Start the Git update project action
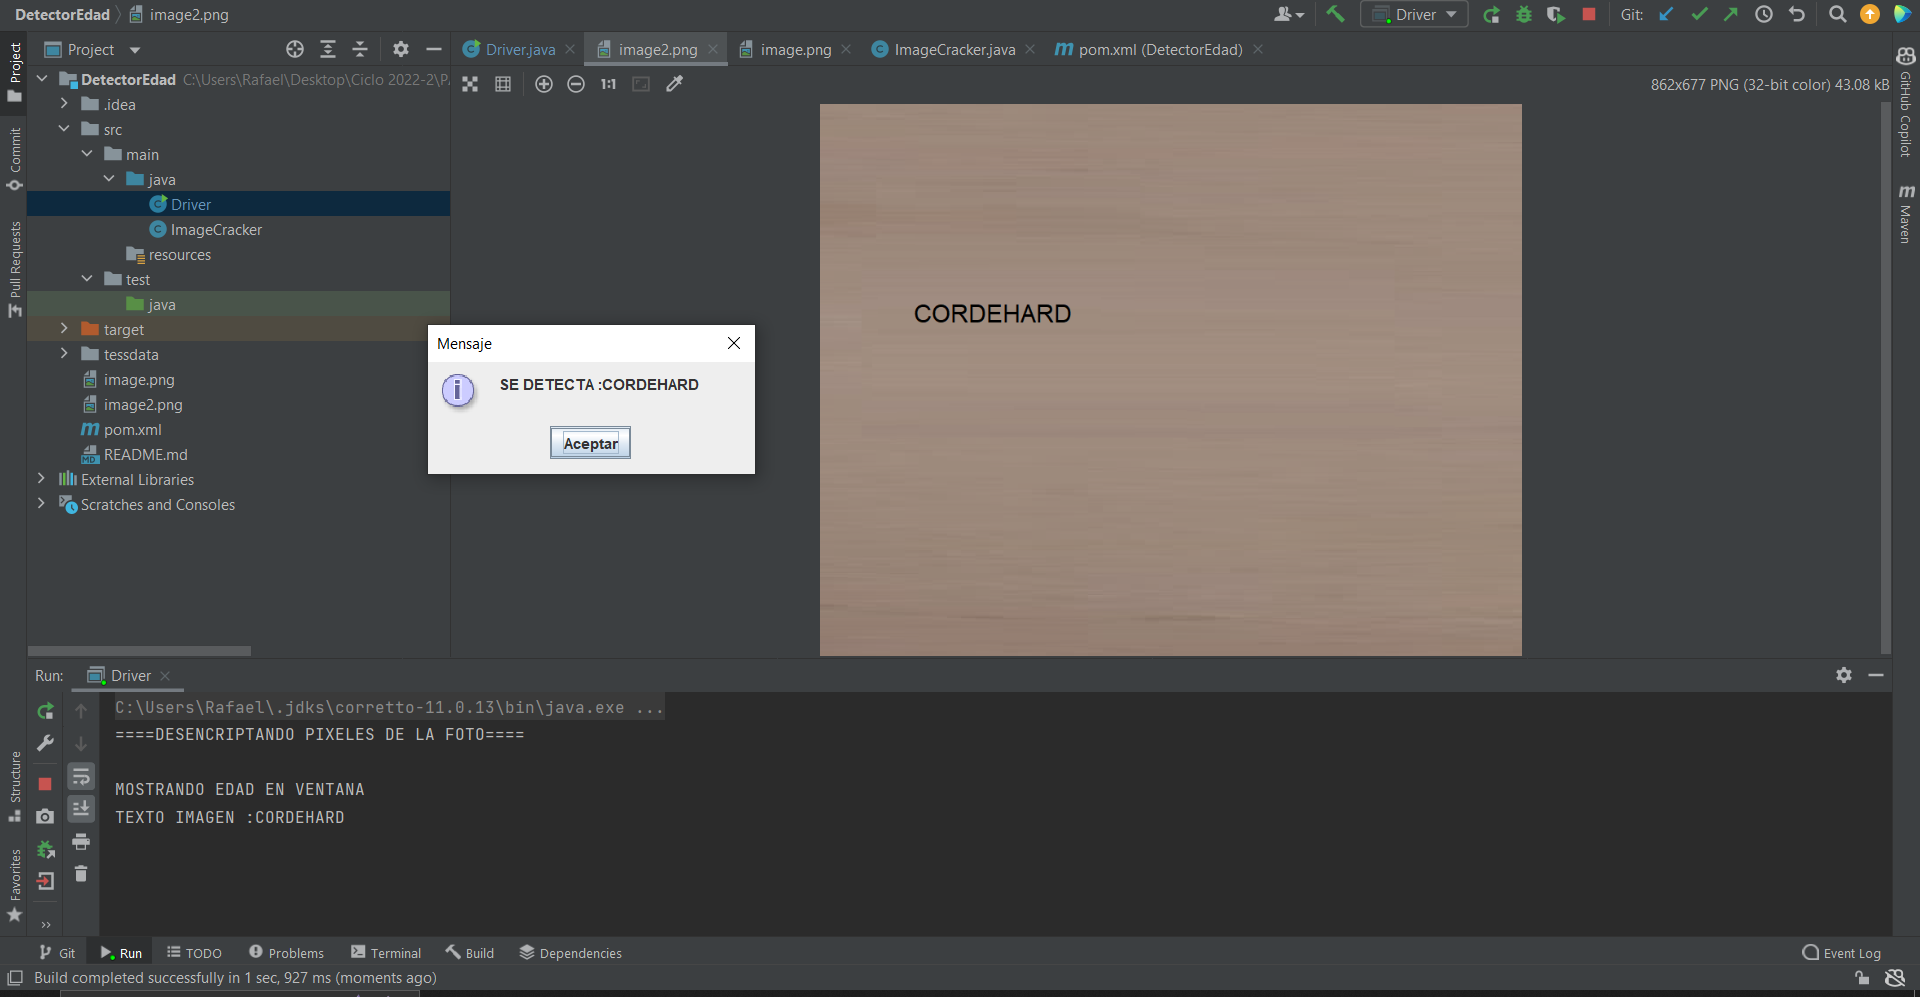The height and width of the screenshot is (997, 1920). tap(1666, 14)
